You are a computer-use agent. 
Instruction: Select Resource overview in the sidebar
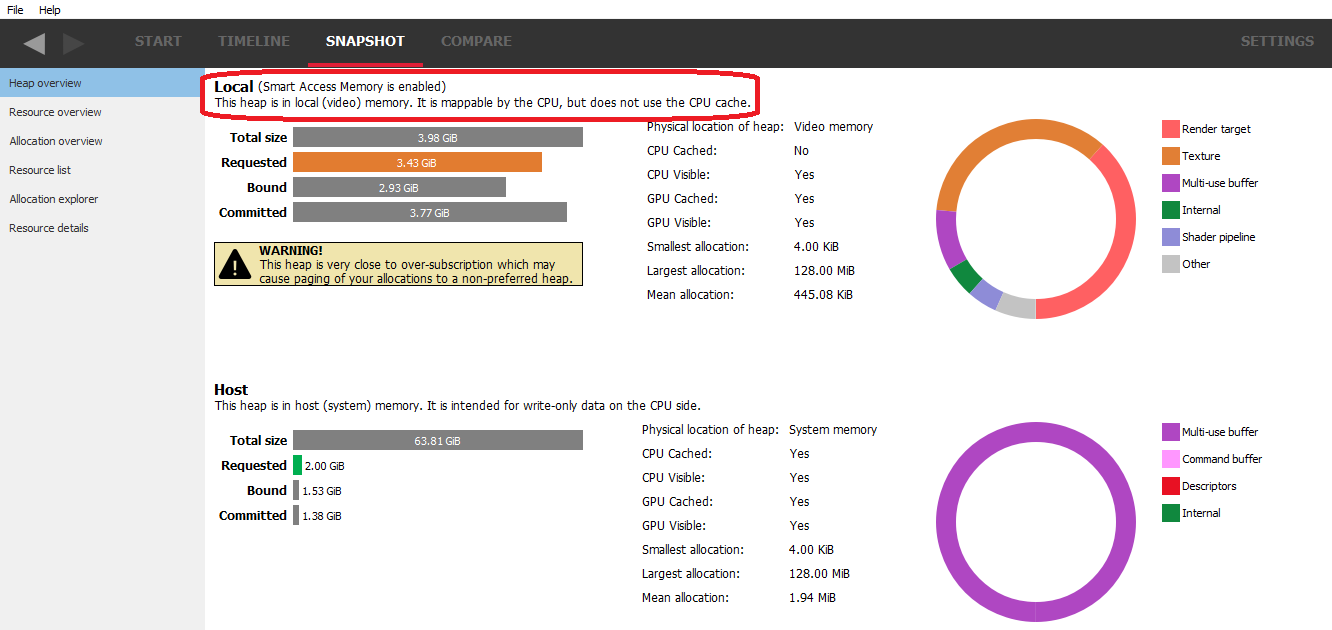(55, 112)
